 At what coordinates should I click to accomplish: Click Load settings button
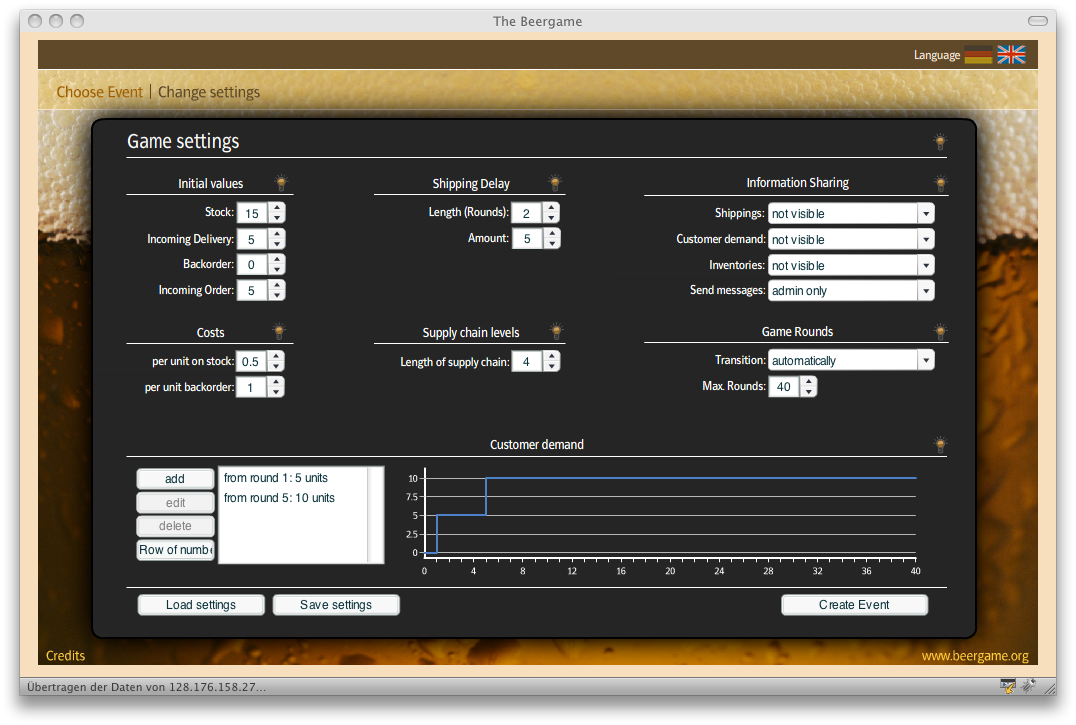tap(201, 604)
